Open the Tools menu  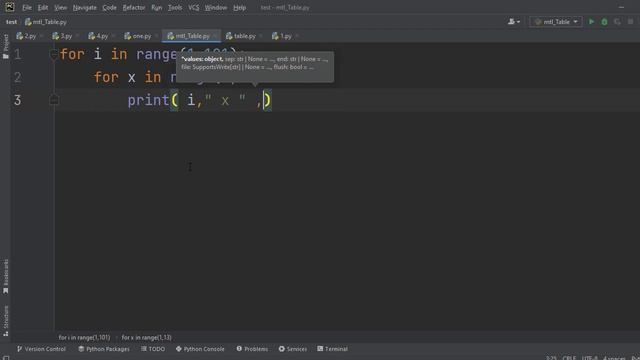[x=175, y=8]
